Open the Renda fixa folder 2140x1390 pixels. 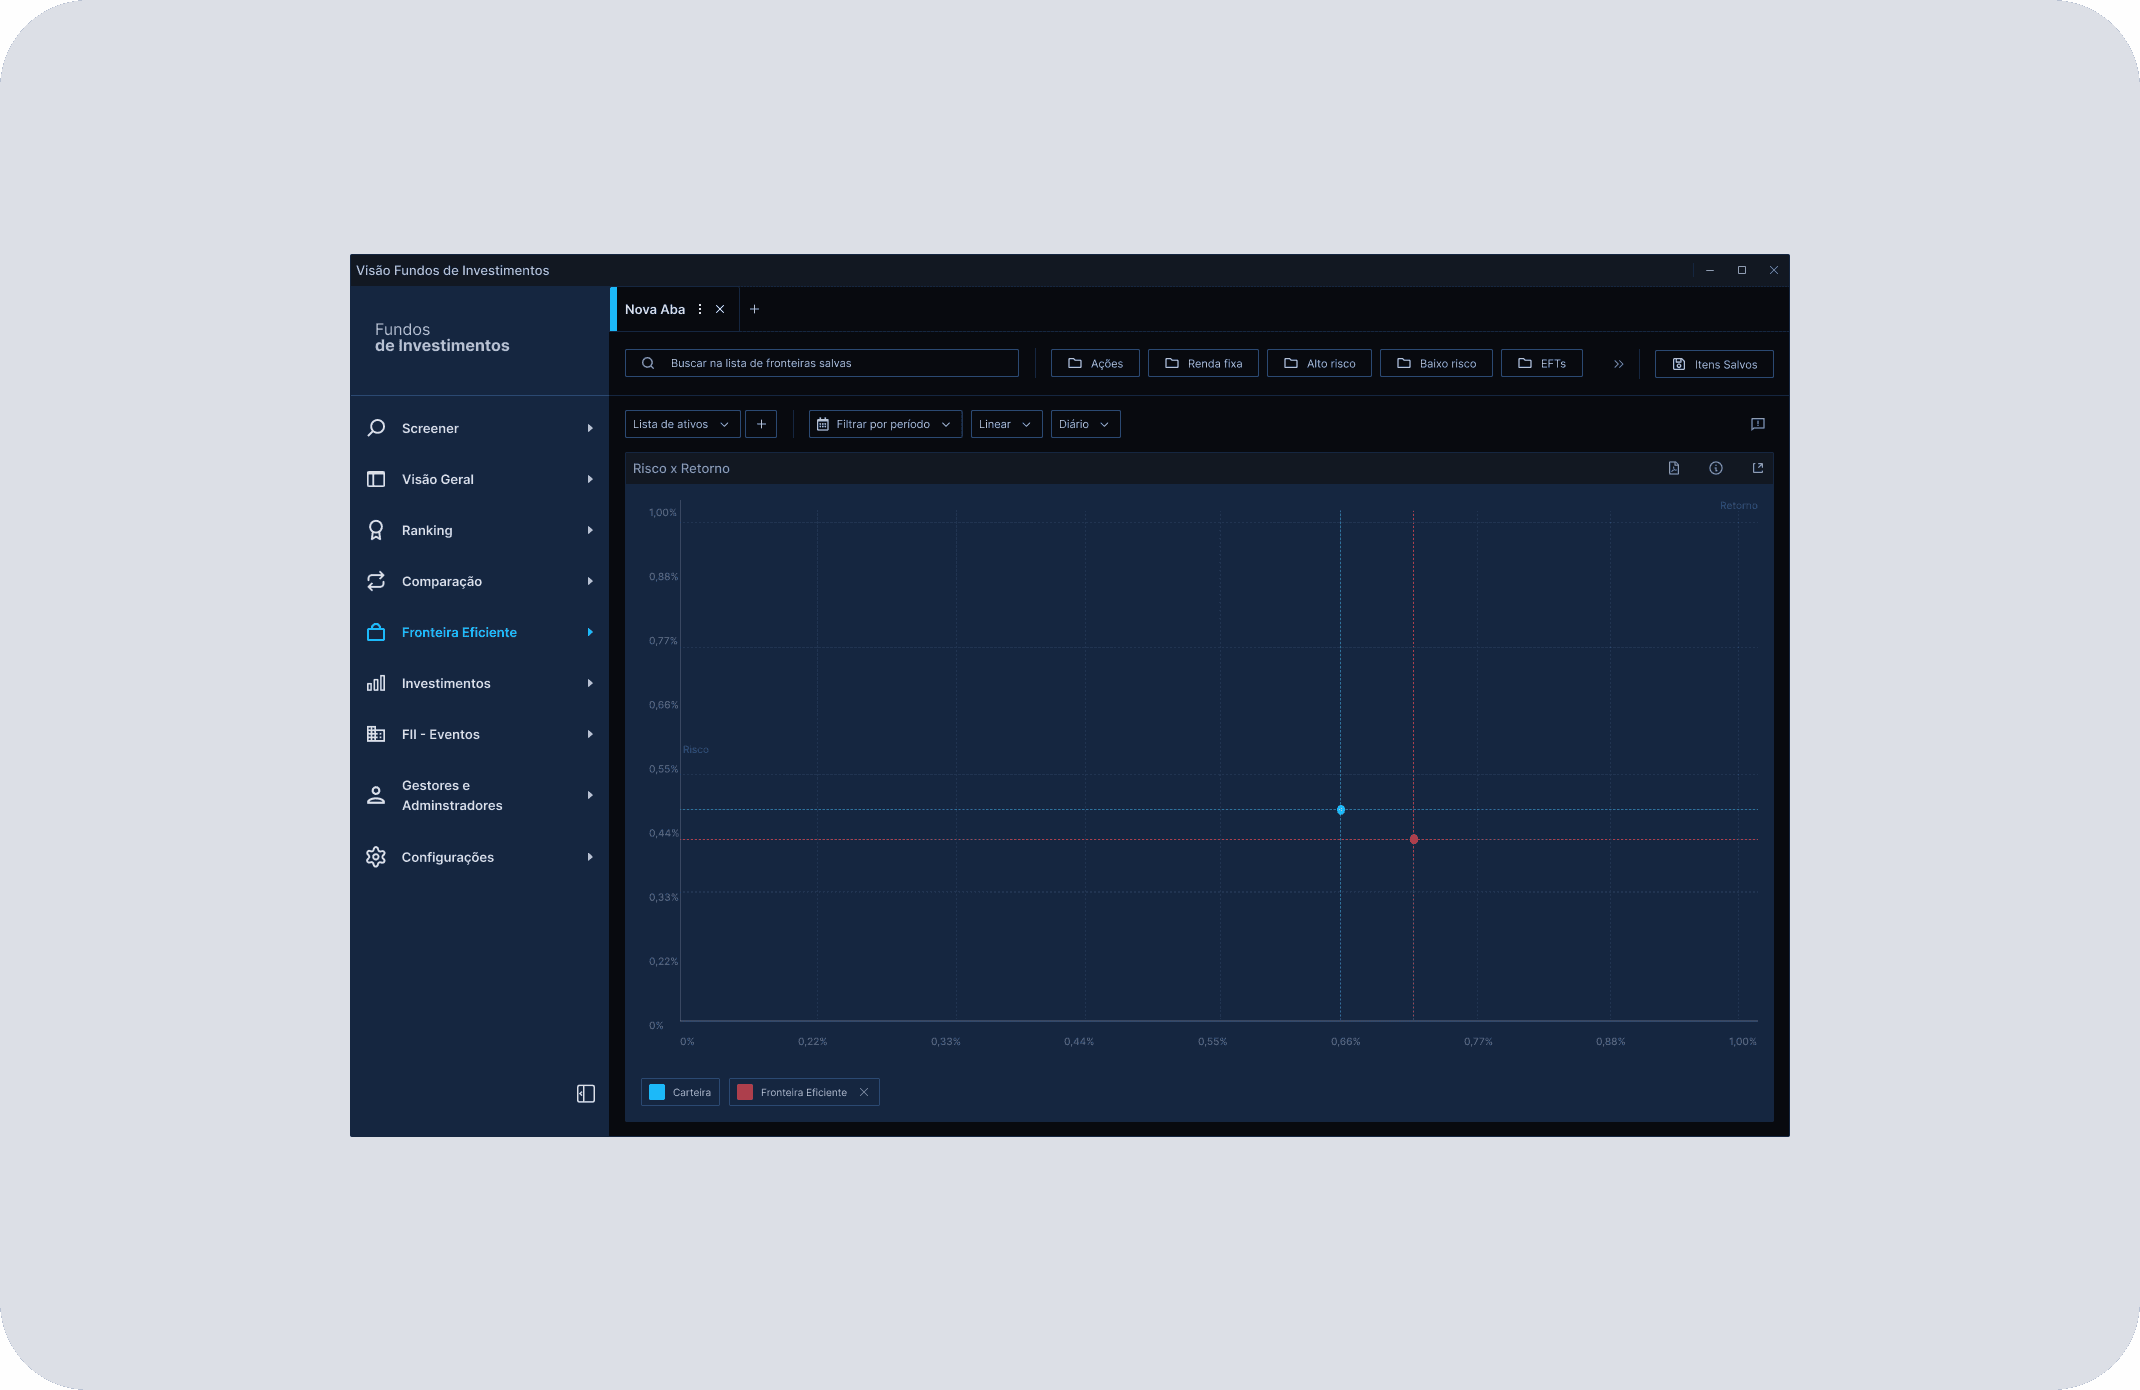[x=1203, y=363]
